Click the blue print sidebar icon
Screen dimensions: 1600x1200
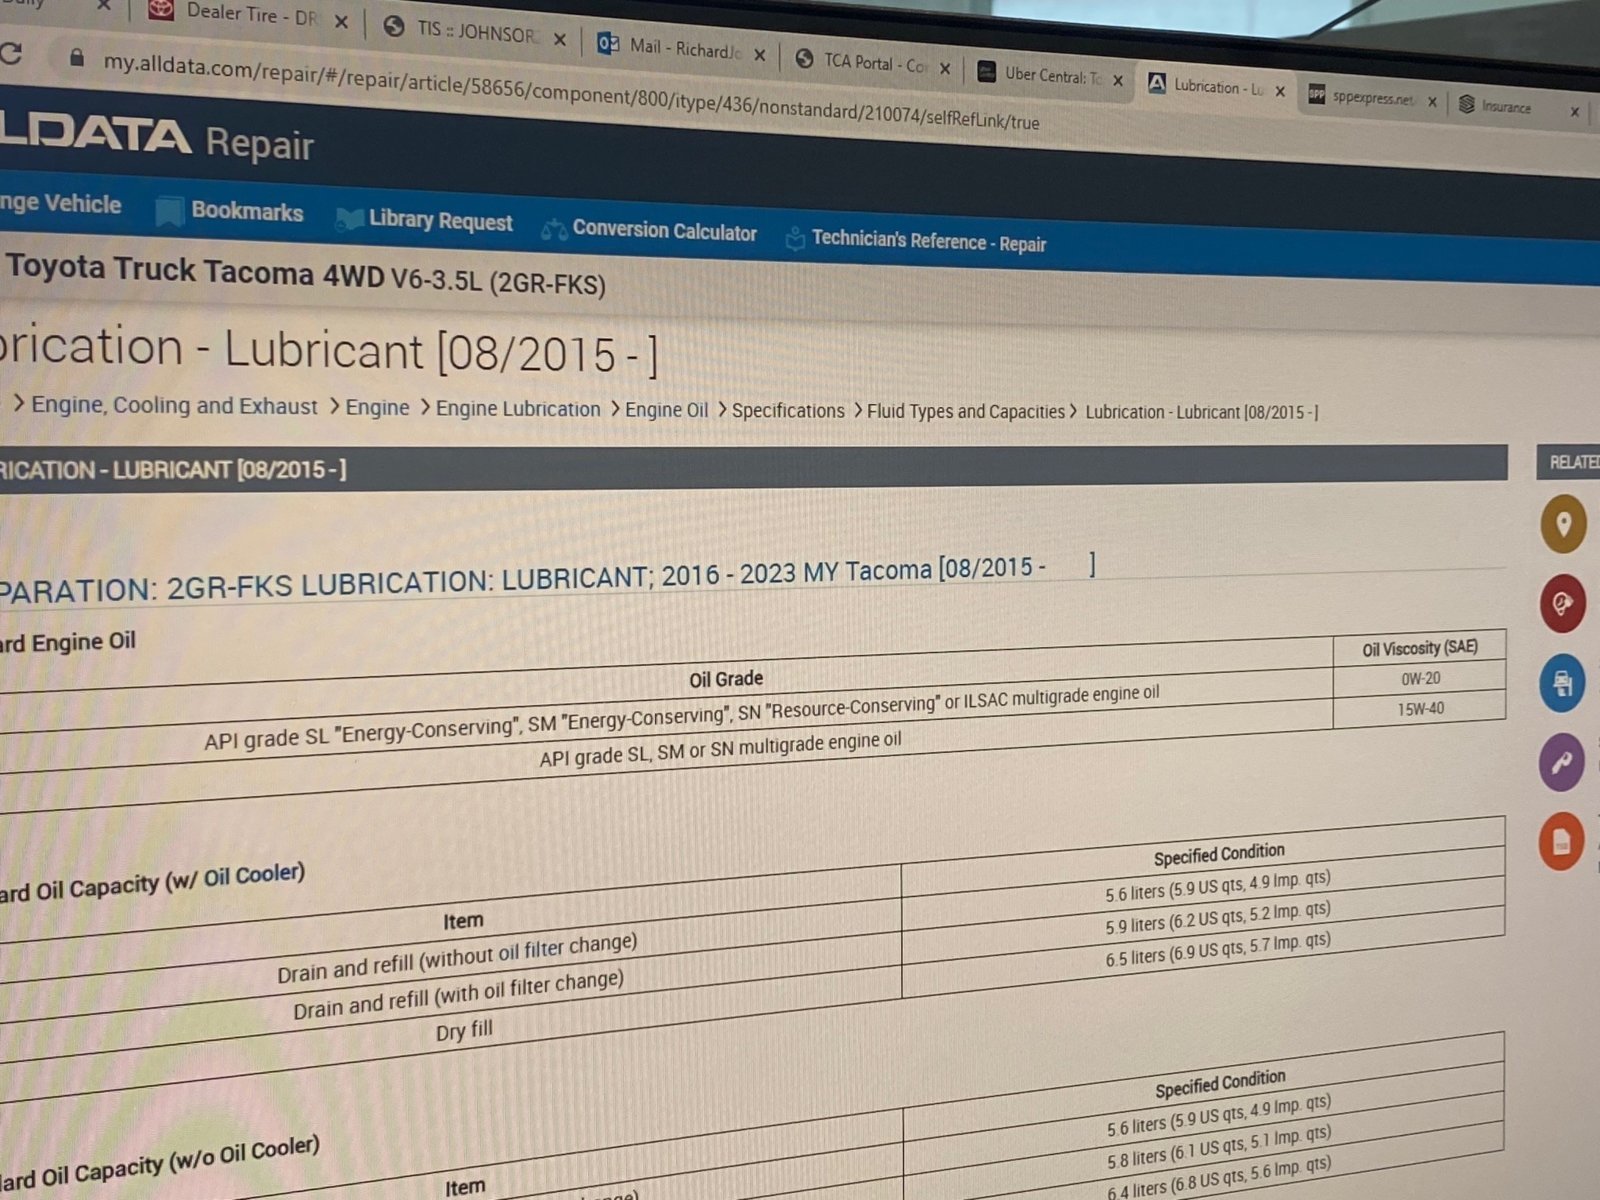[x=1562, y=683]
